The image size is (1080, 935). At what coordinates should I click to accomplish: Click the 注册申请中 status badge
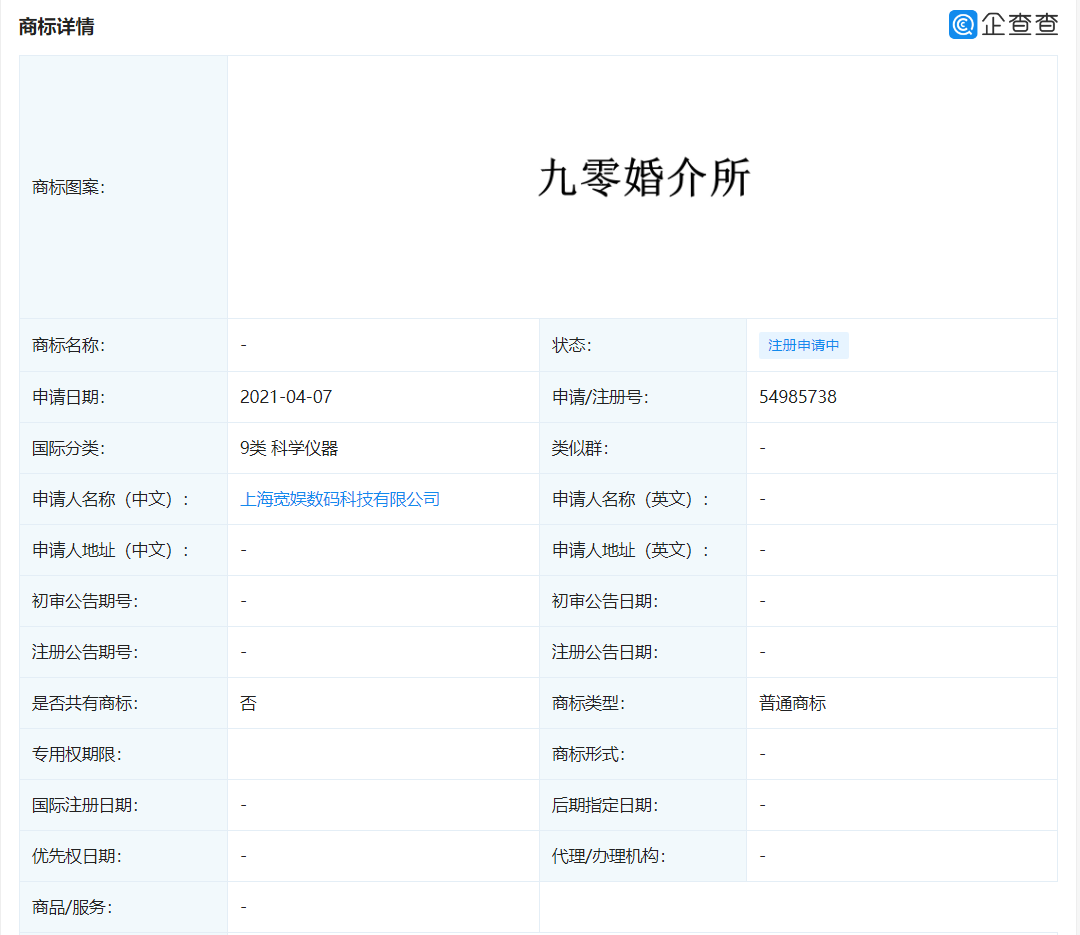tap(803, 345)
